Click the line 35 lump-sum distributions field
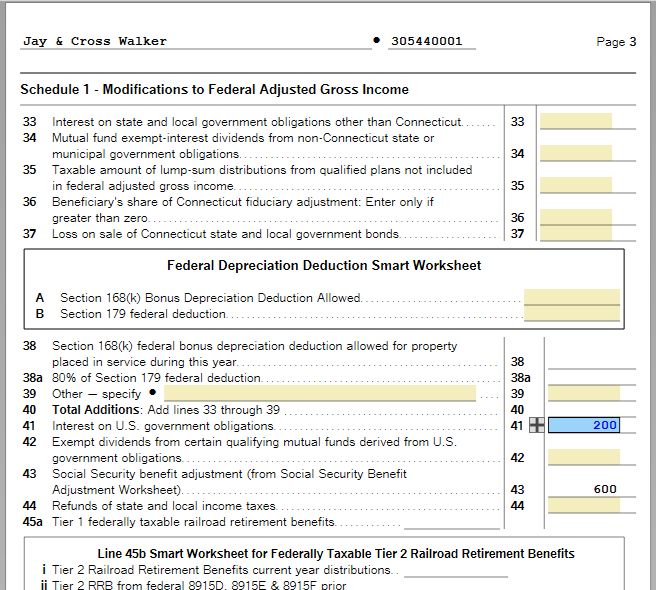 click(576, 185)
